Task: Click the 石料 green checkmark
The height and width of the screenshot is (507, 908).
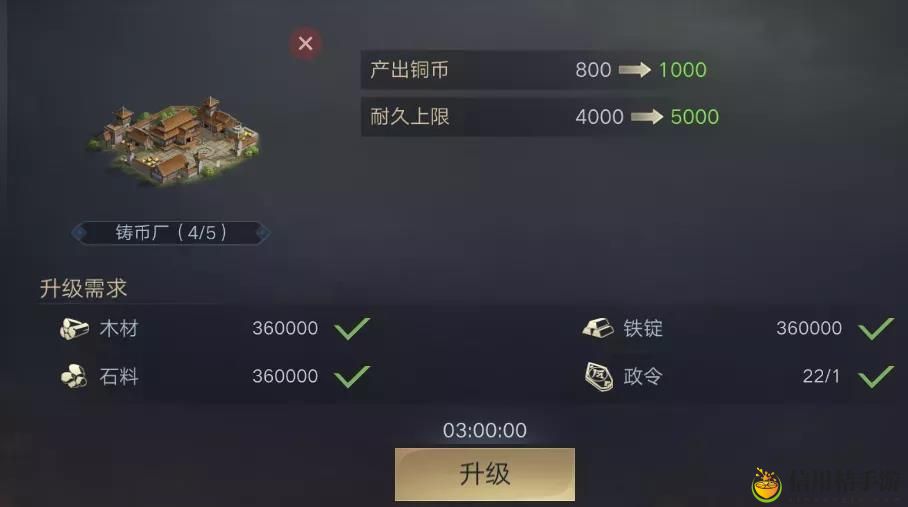Action: 352,376
